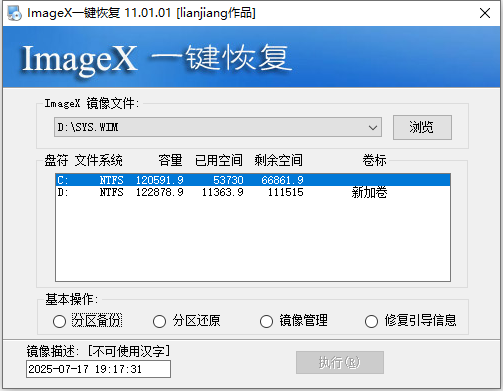The height and width of the screenshot is (391, 503).
Task: Click the 盘符 column header
Action: (56, 160)
